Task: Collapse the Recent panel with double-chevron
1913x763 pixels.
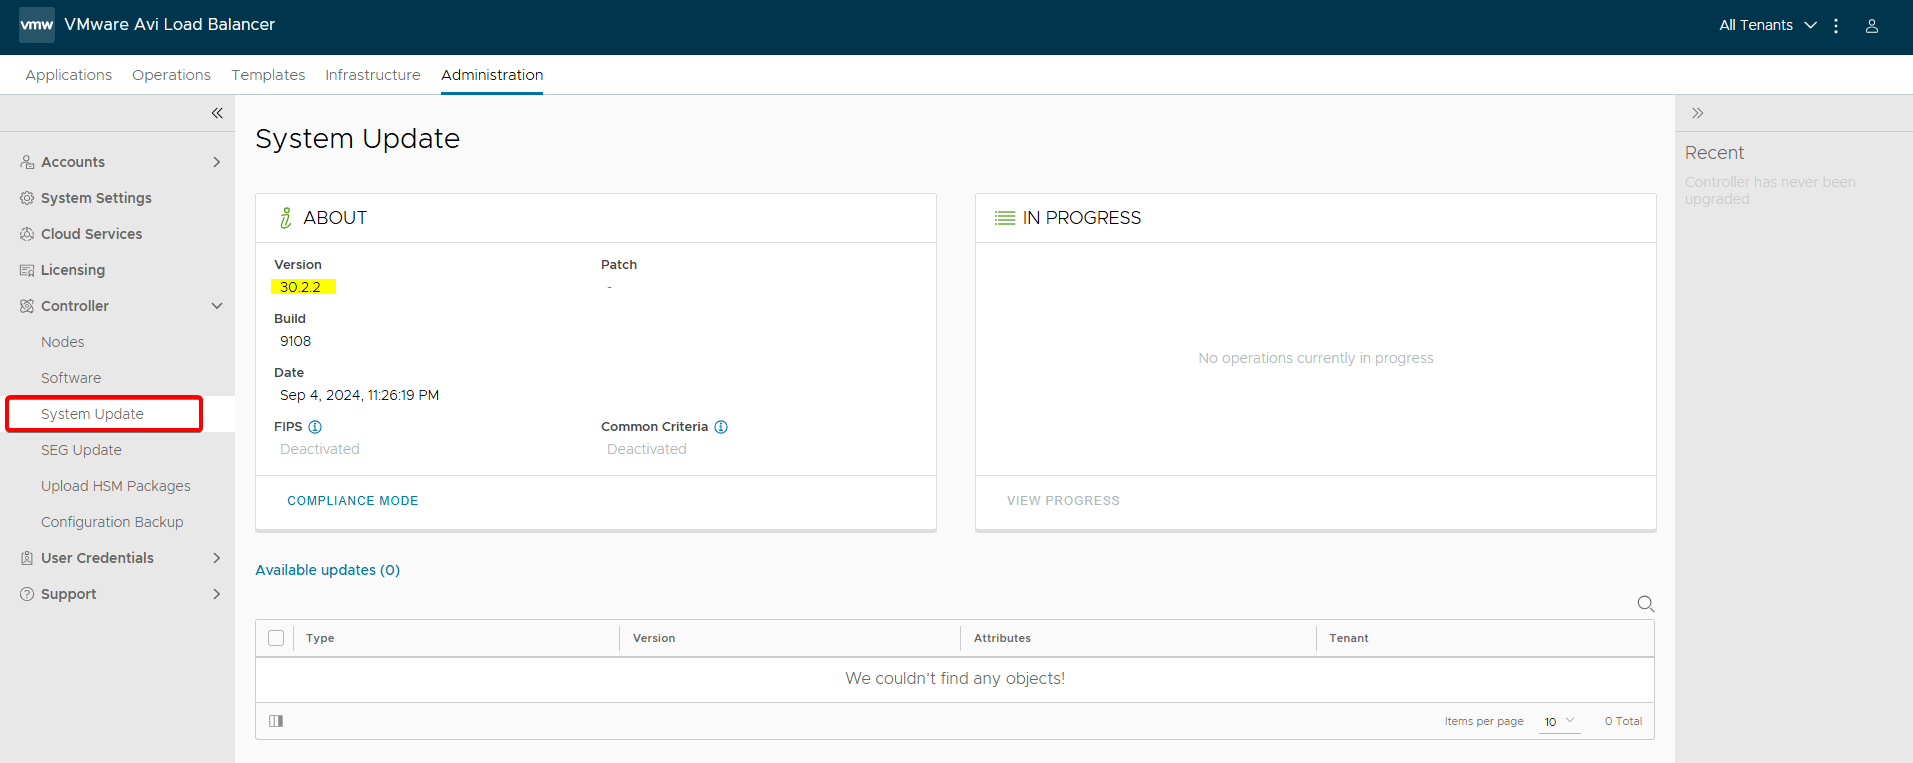Action: (1697, 113)
